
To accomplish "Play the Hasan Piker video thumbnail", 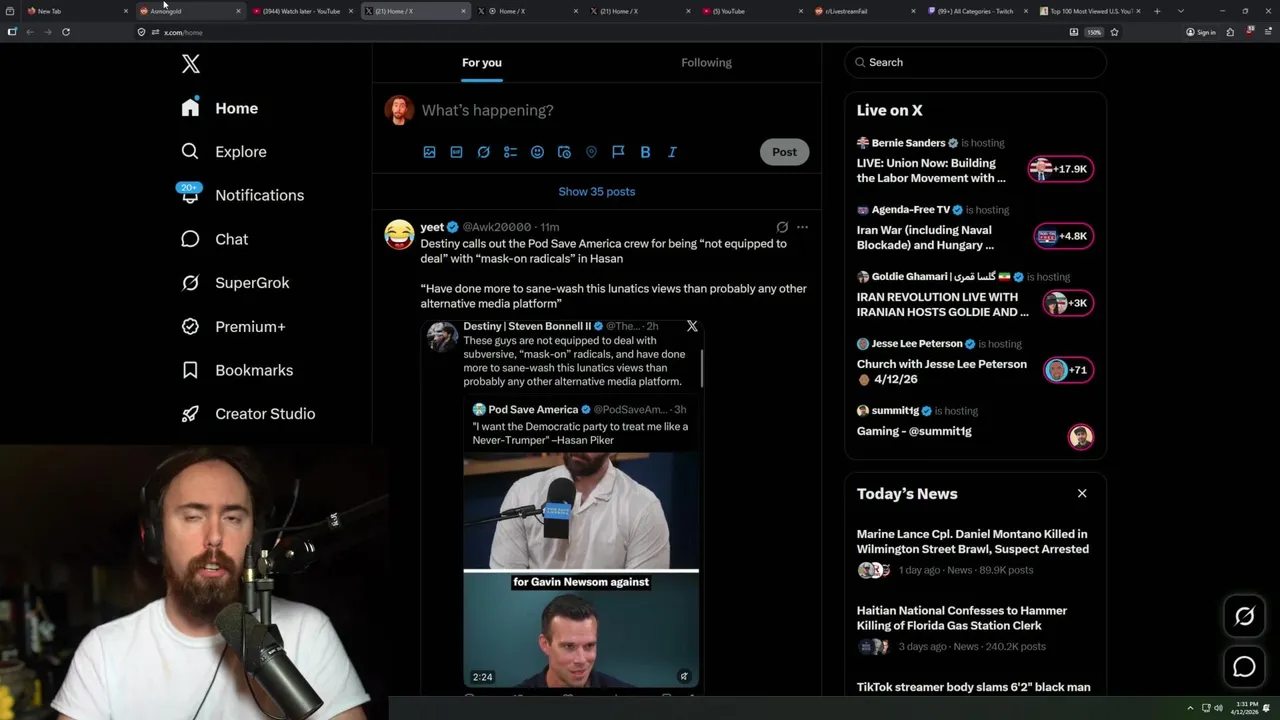I will [x=581, y=570].
